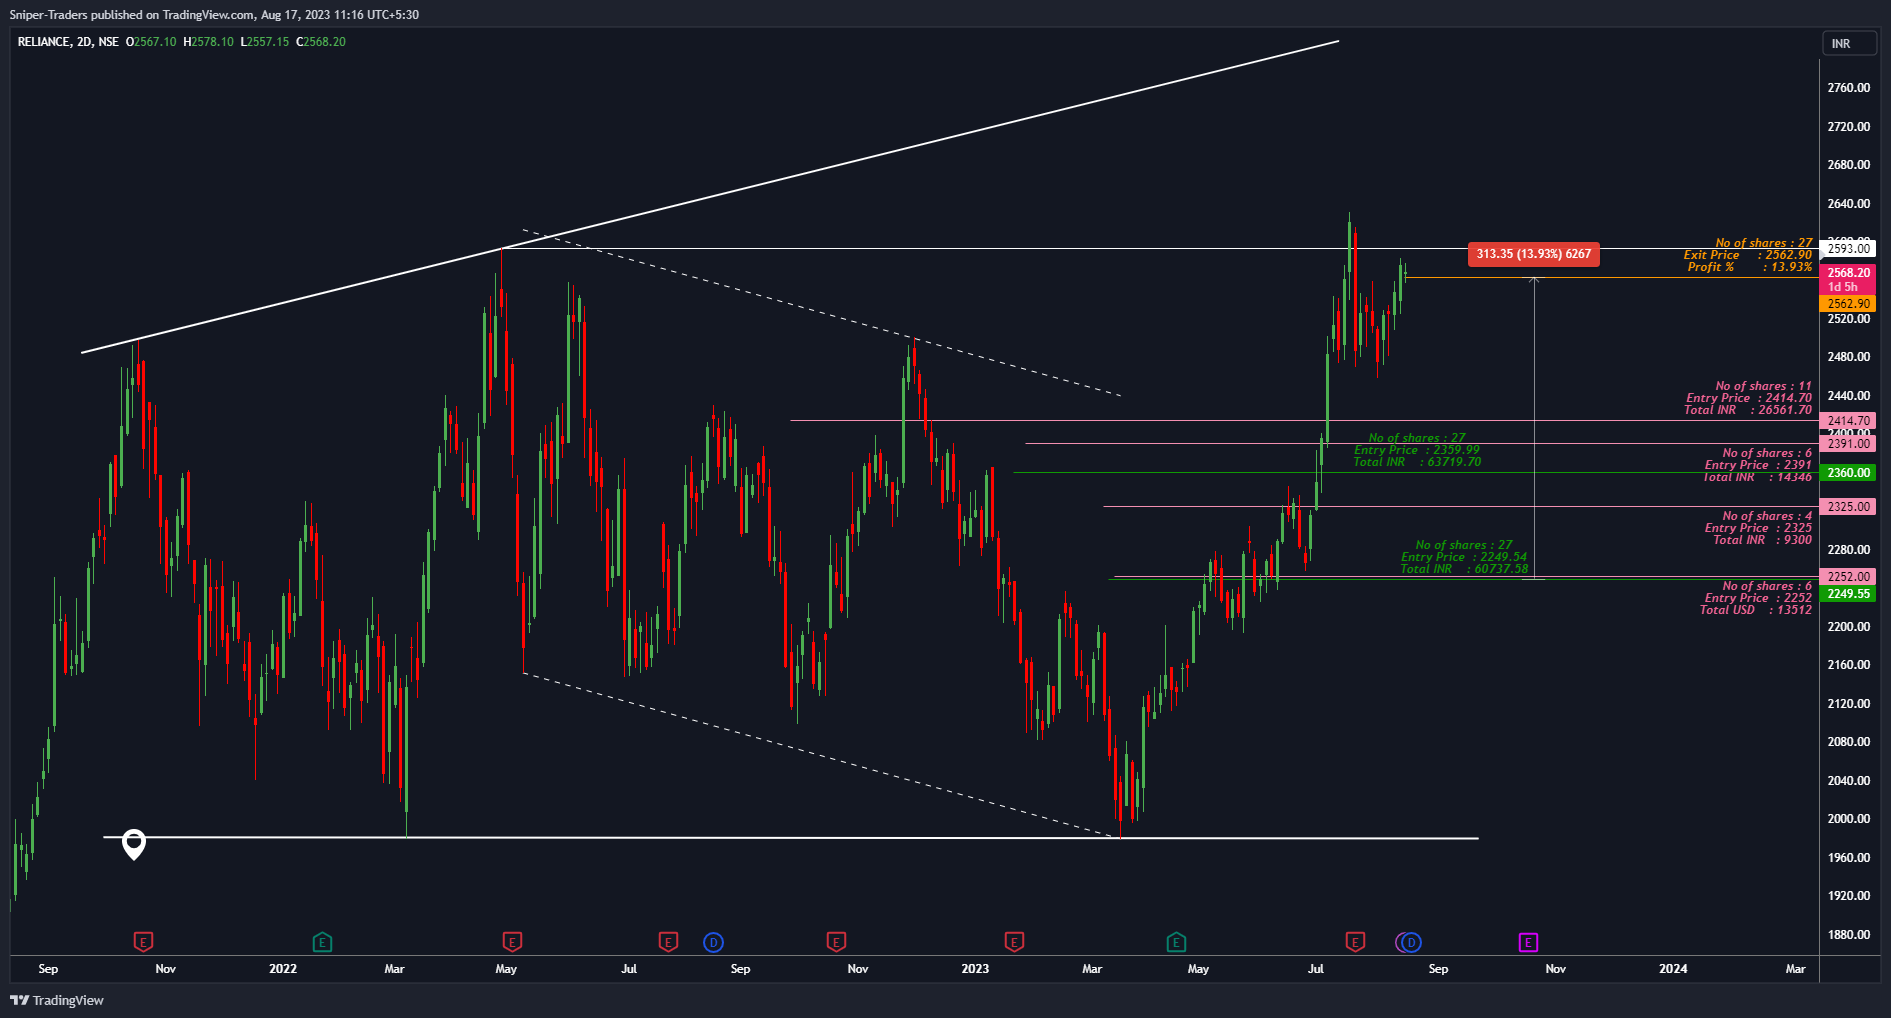
Task: Click the white location pin marker icon
Action: pos(134,844)
